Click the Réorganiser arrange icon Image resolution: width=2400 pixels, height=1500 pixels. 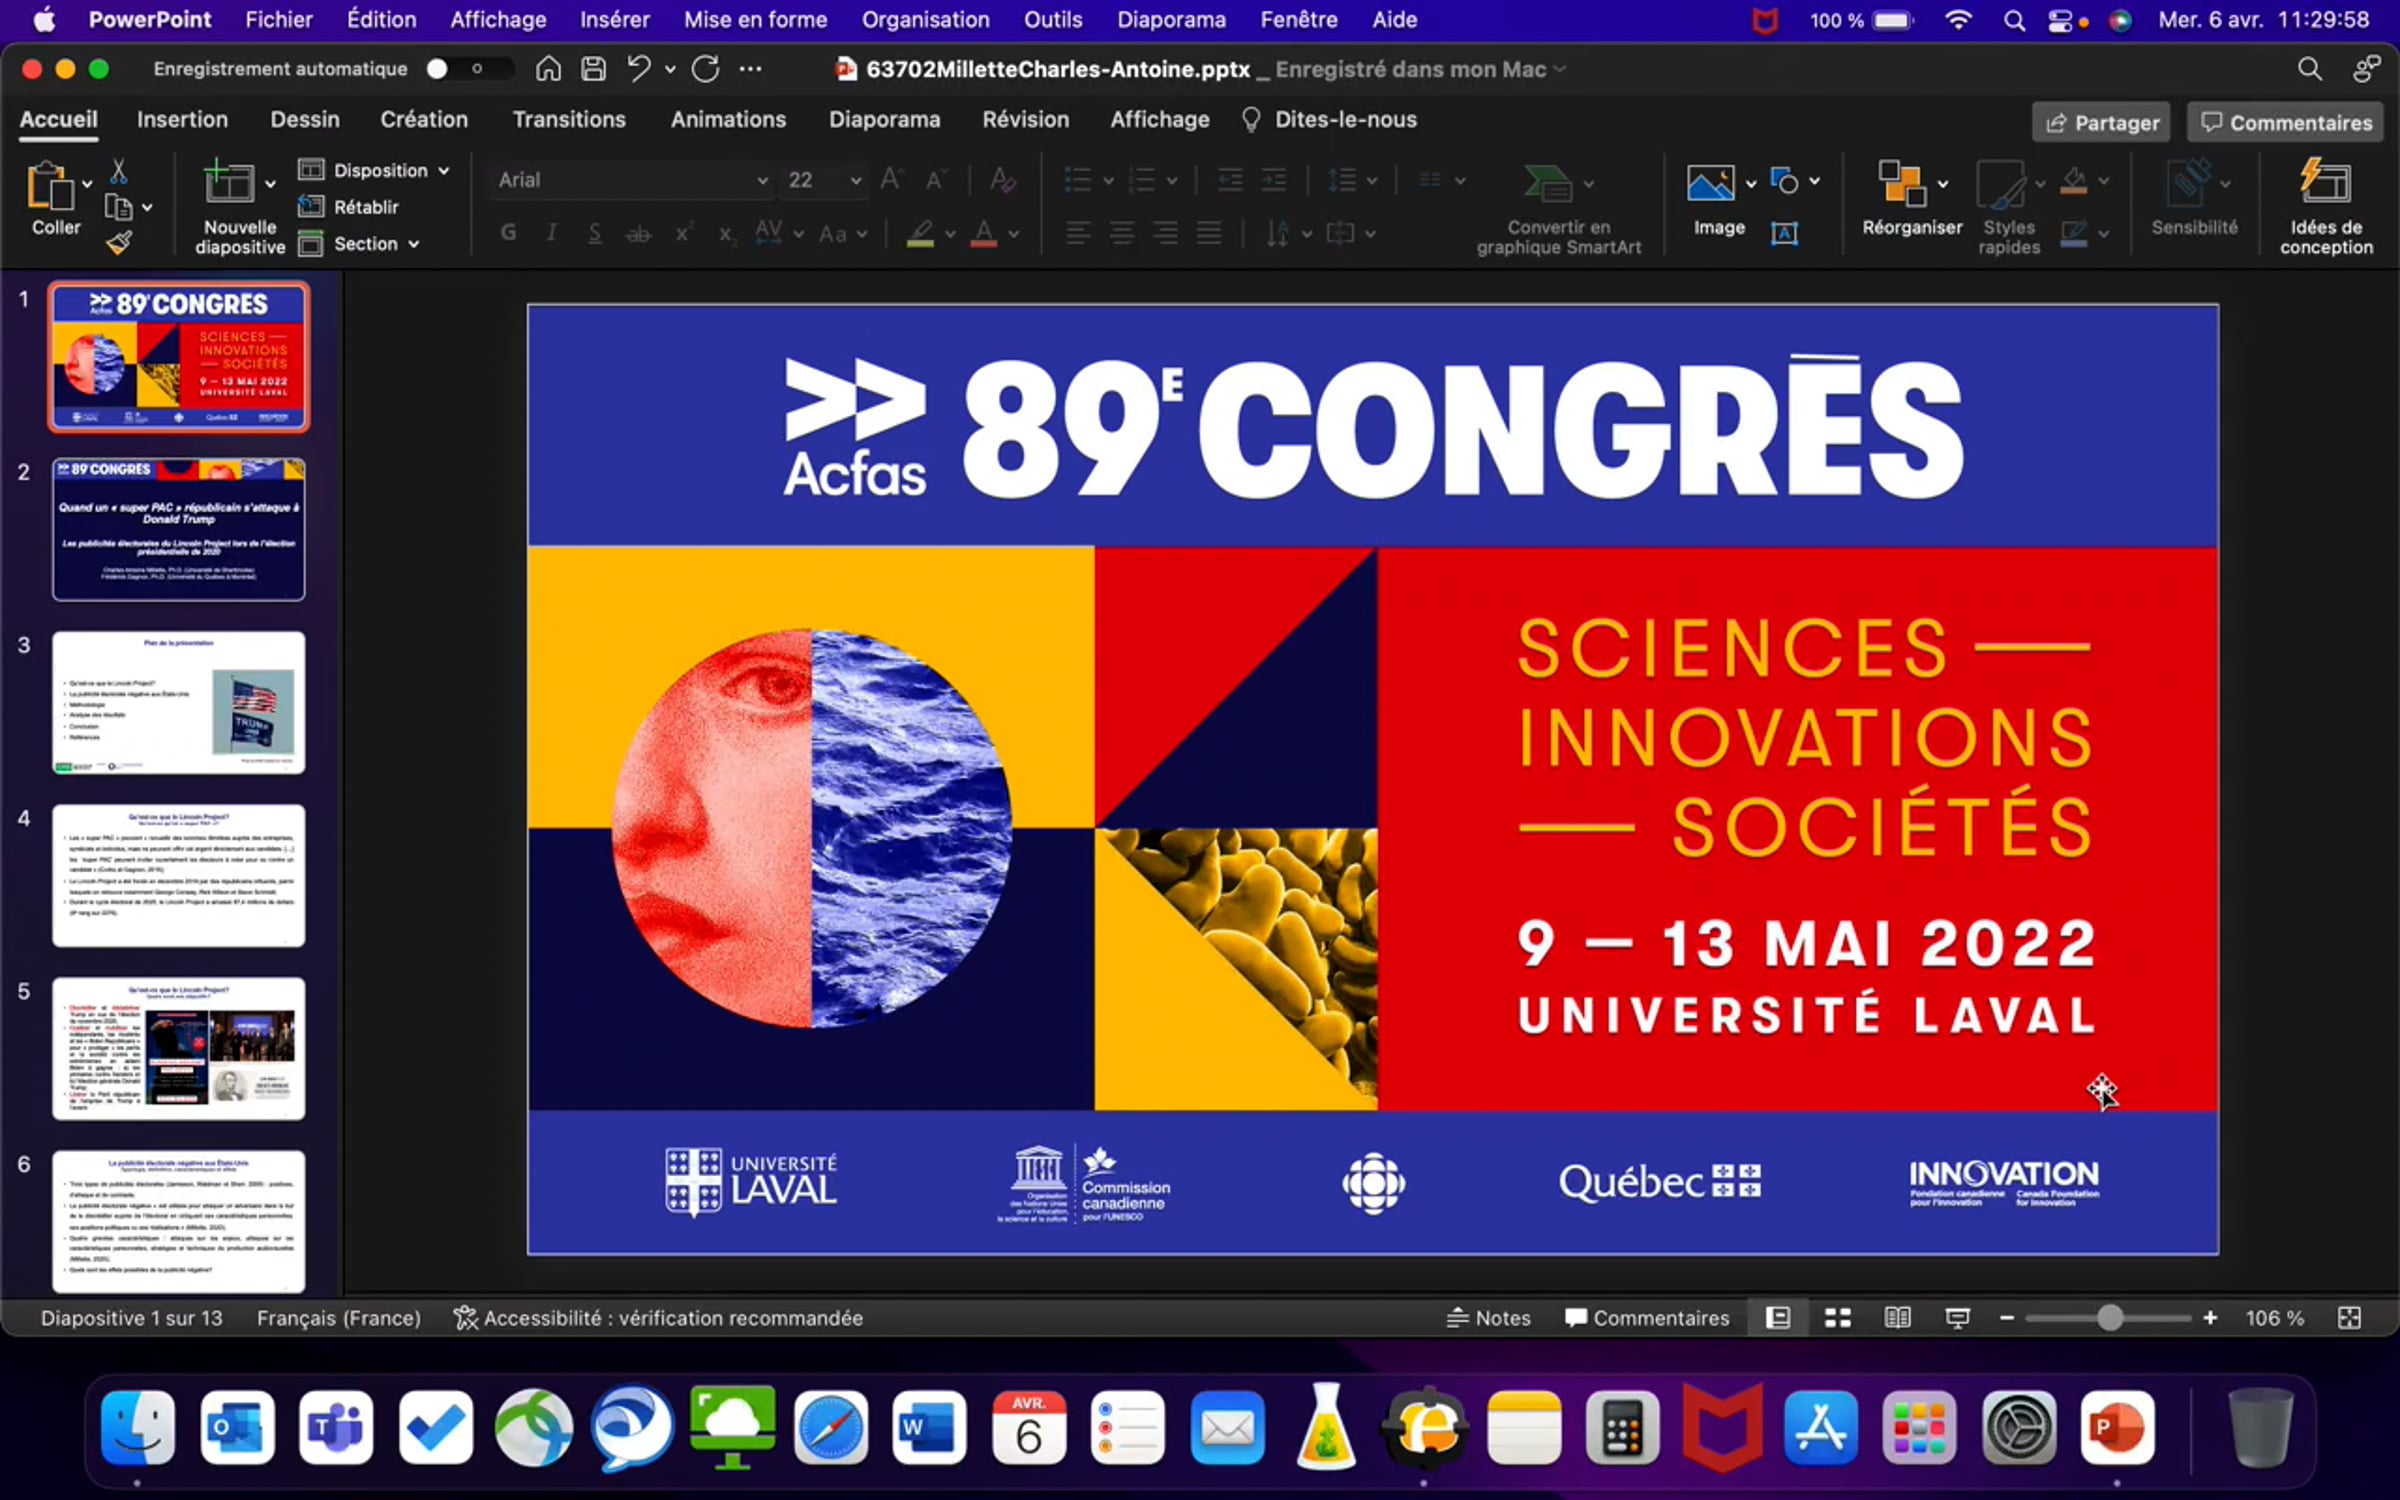[1901, 183]
